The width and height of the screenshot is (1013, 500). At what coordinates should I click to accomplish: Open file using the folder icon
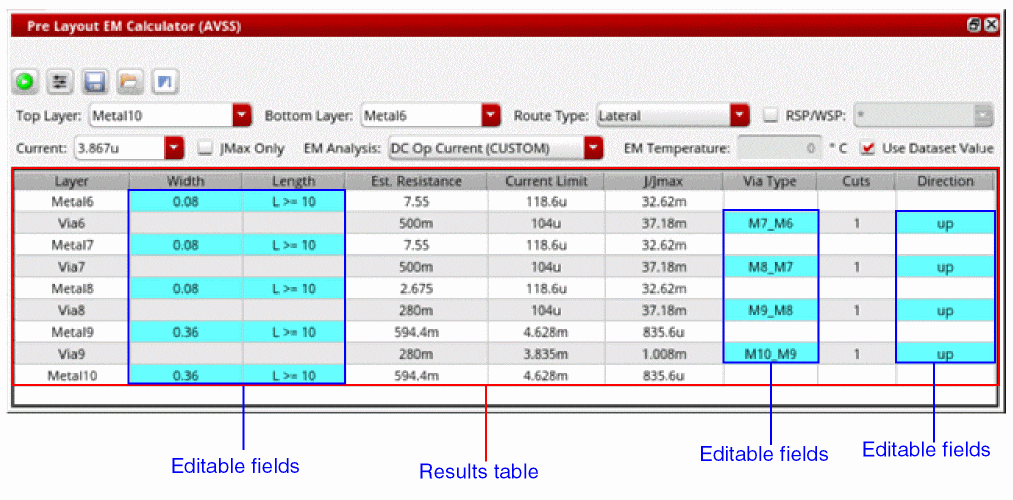click(x=130, y=81)
